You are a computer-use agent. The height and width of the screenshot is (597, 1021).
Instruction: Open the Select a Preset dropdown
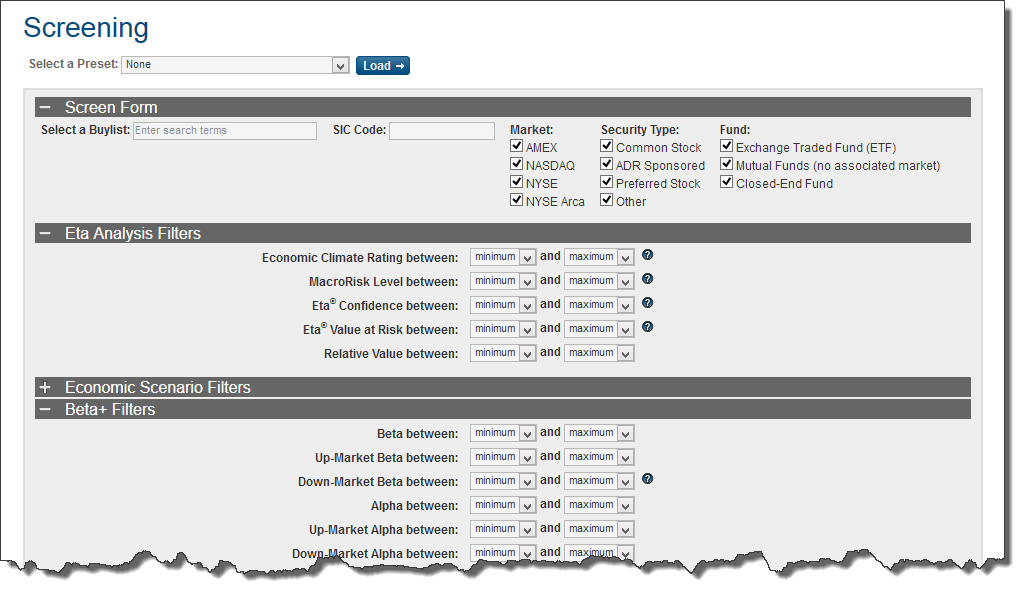pos(234,65)
